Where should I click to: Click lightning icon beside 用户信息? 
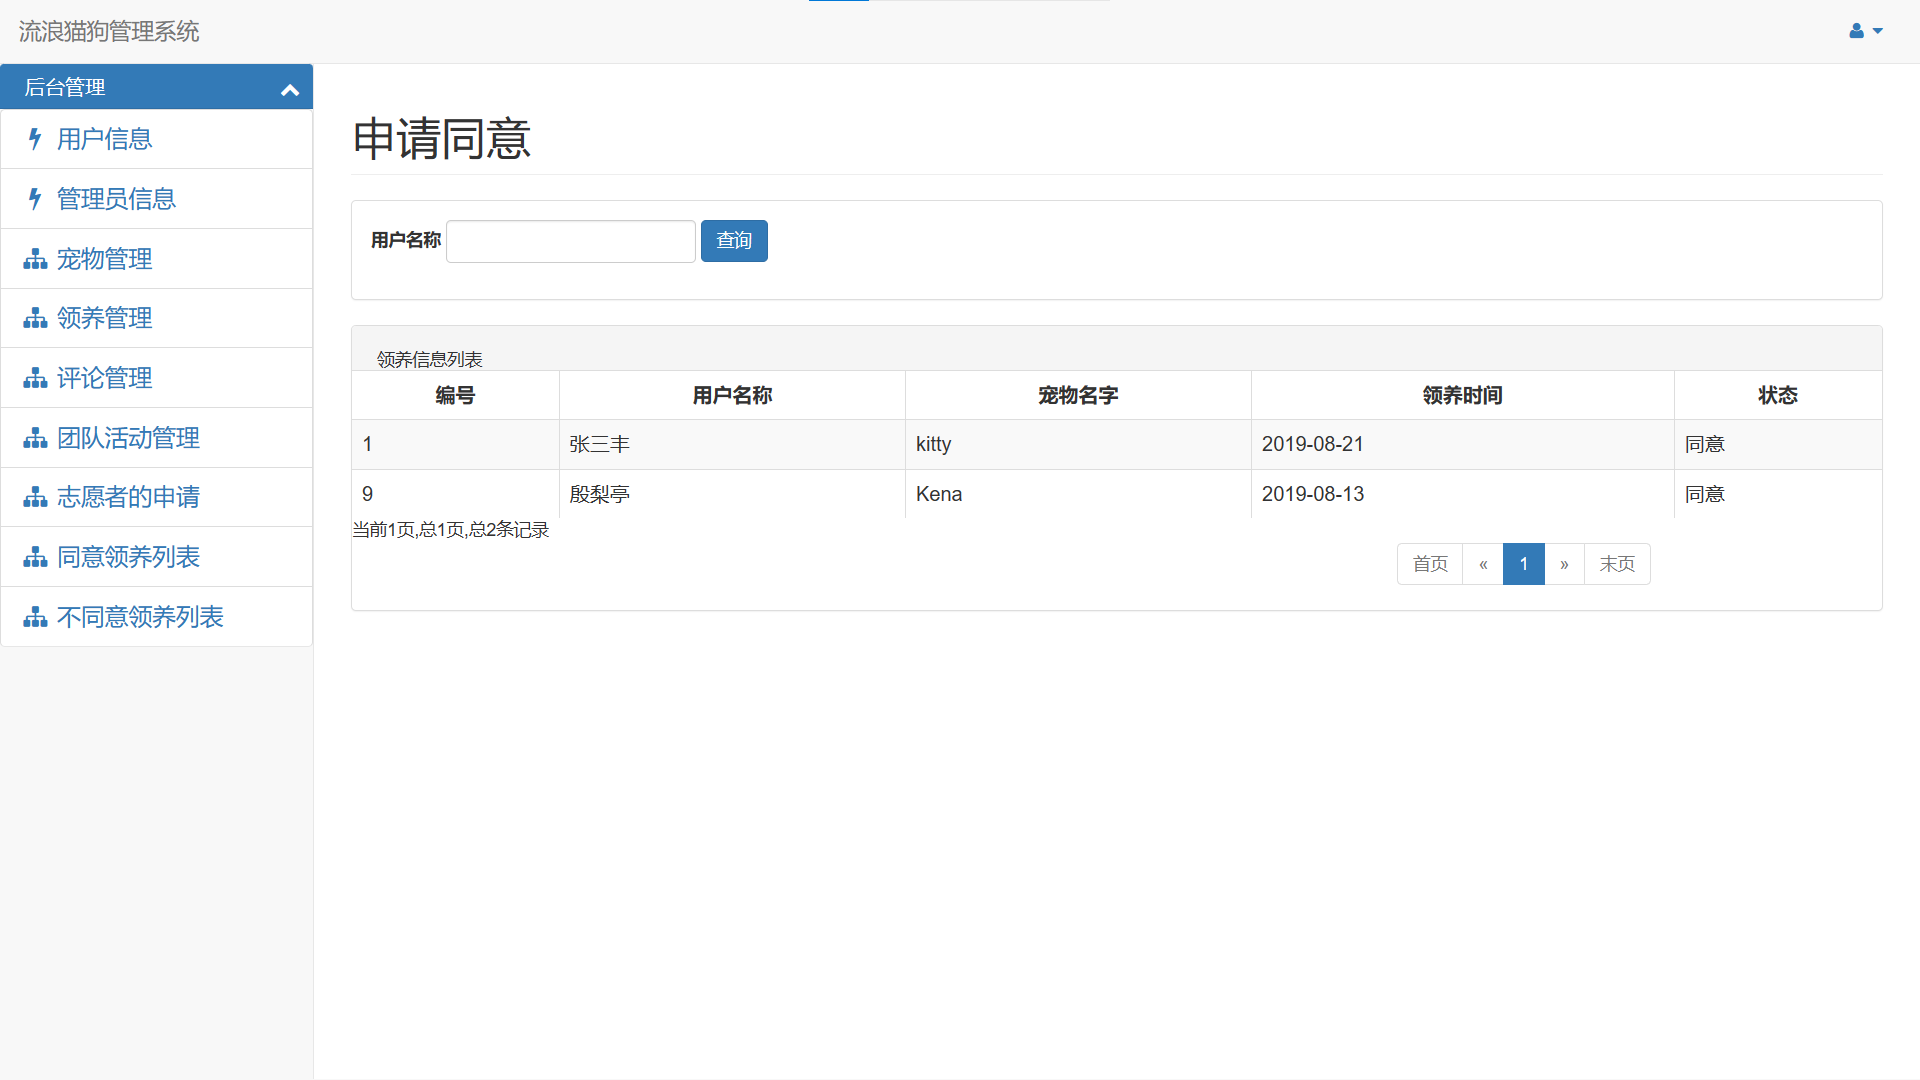pos(35,139)
